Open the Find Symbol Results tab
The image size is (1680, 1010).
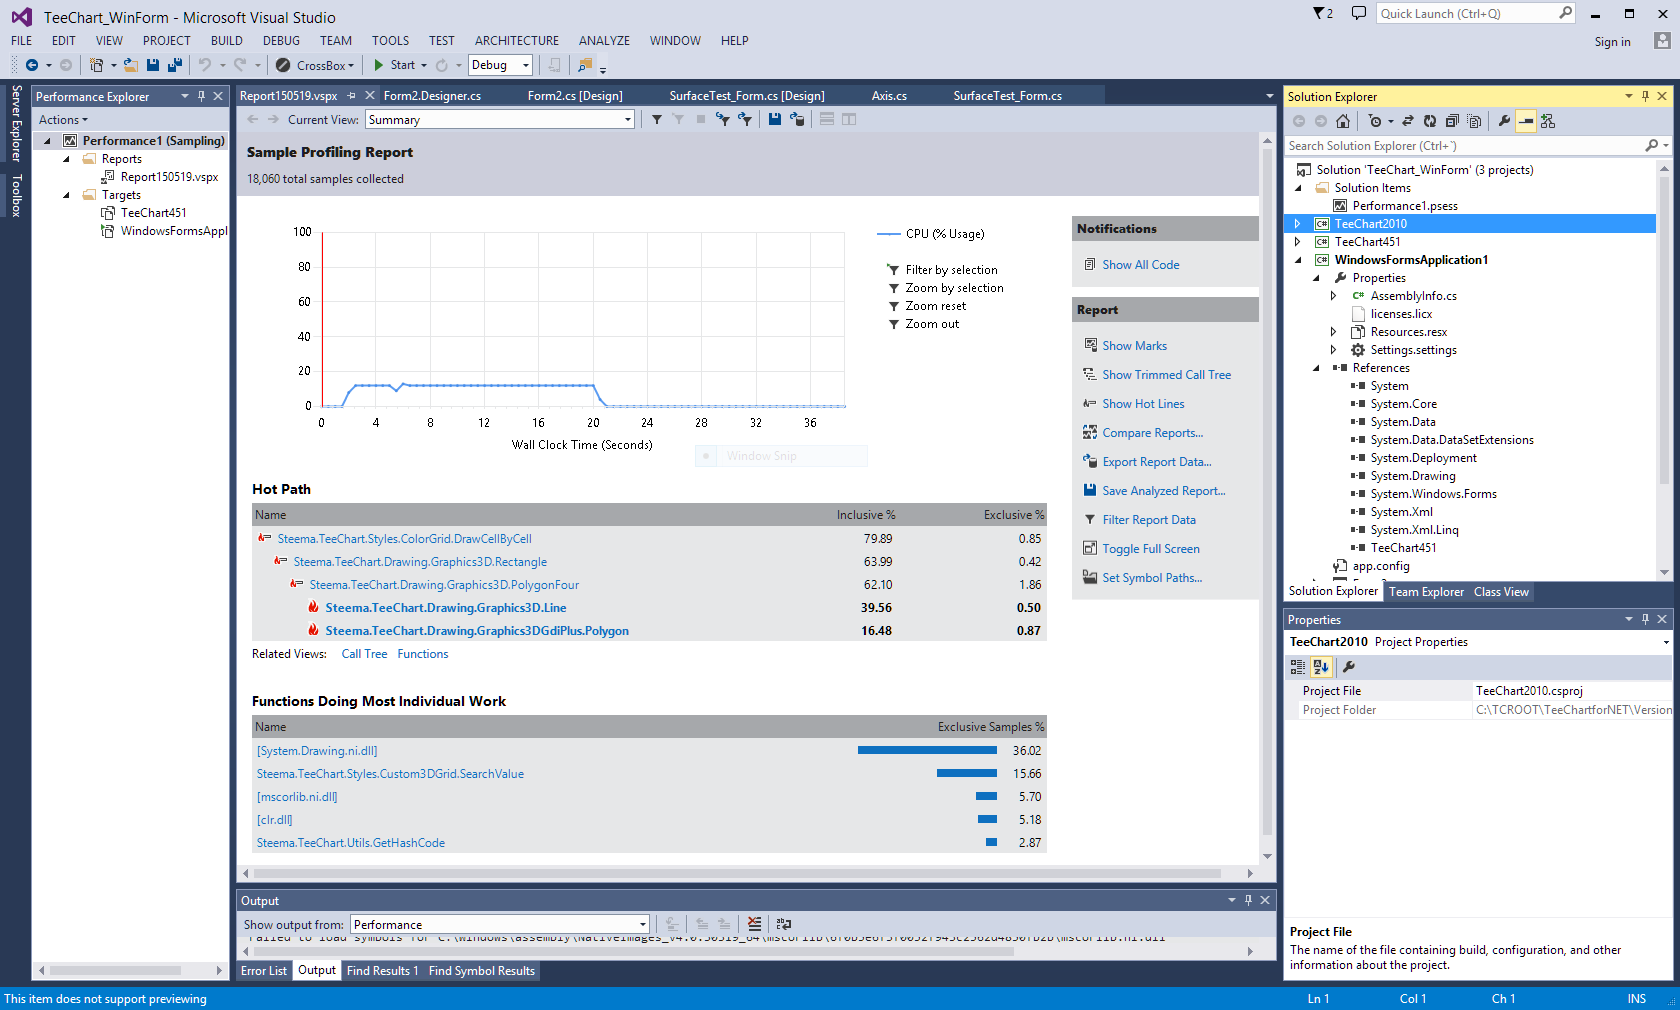(482, 971)
